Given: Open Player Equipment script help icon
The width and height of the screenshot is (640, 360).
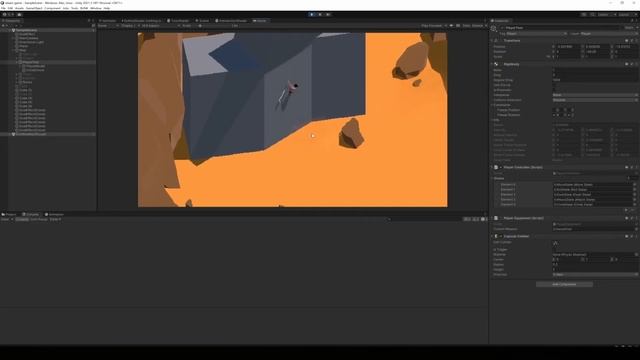Looking at the screenshot, I should tap(627, 218).
